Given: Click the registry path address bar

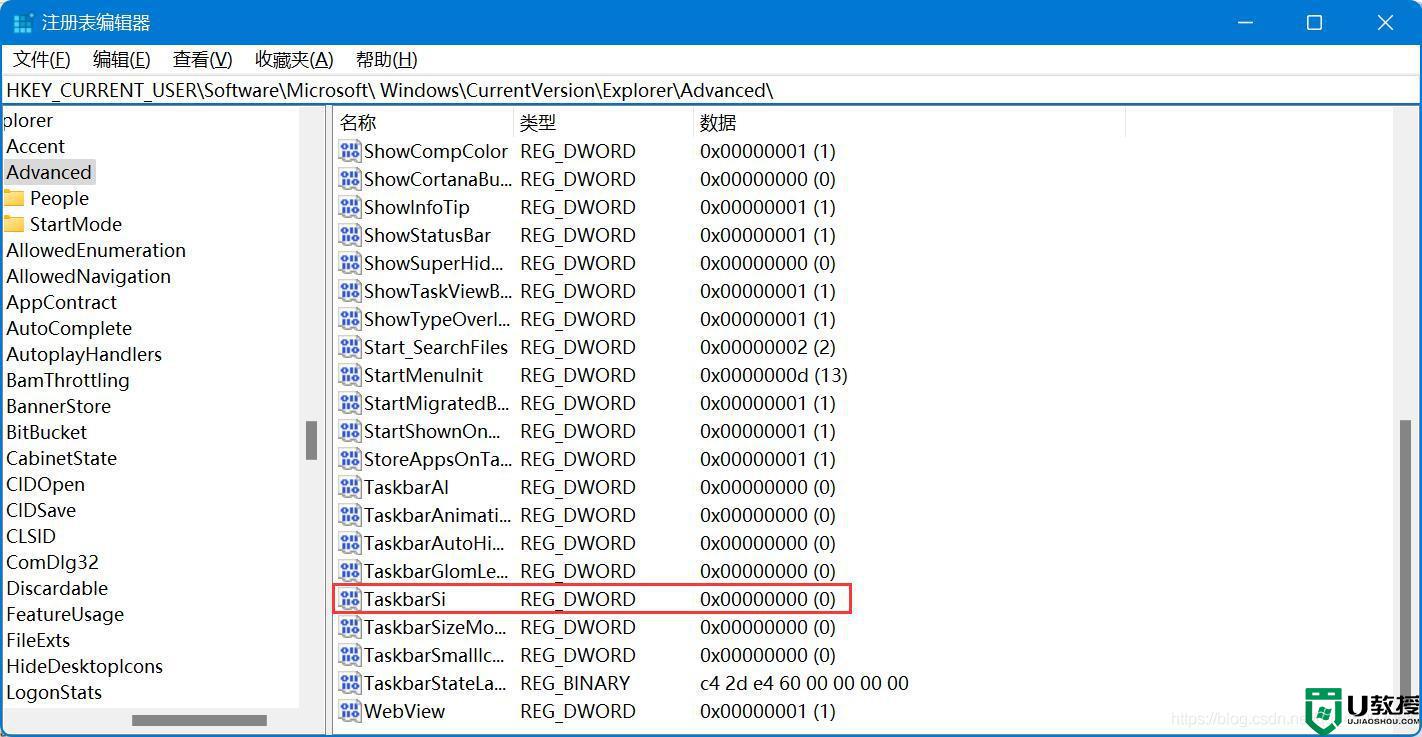Looking at the screenshot, I should pos(710,90).
